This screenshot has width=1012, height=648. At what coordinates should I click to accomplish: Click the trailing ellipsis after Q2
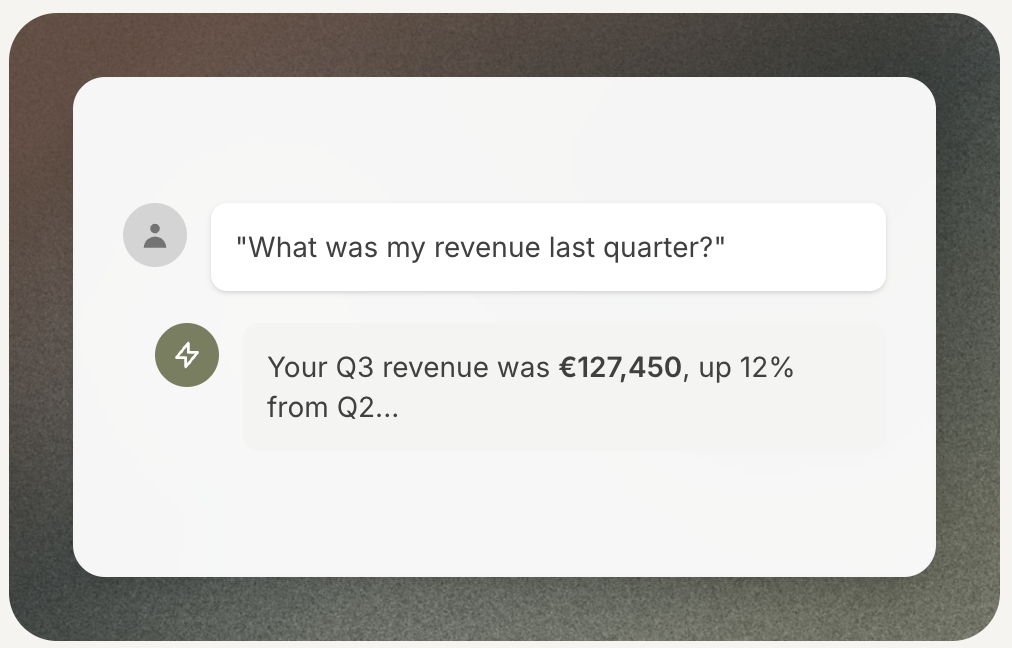click(386, 409)
